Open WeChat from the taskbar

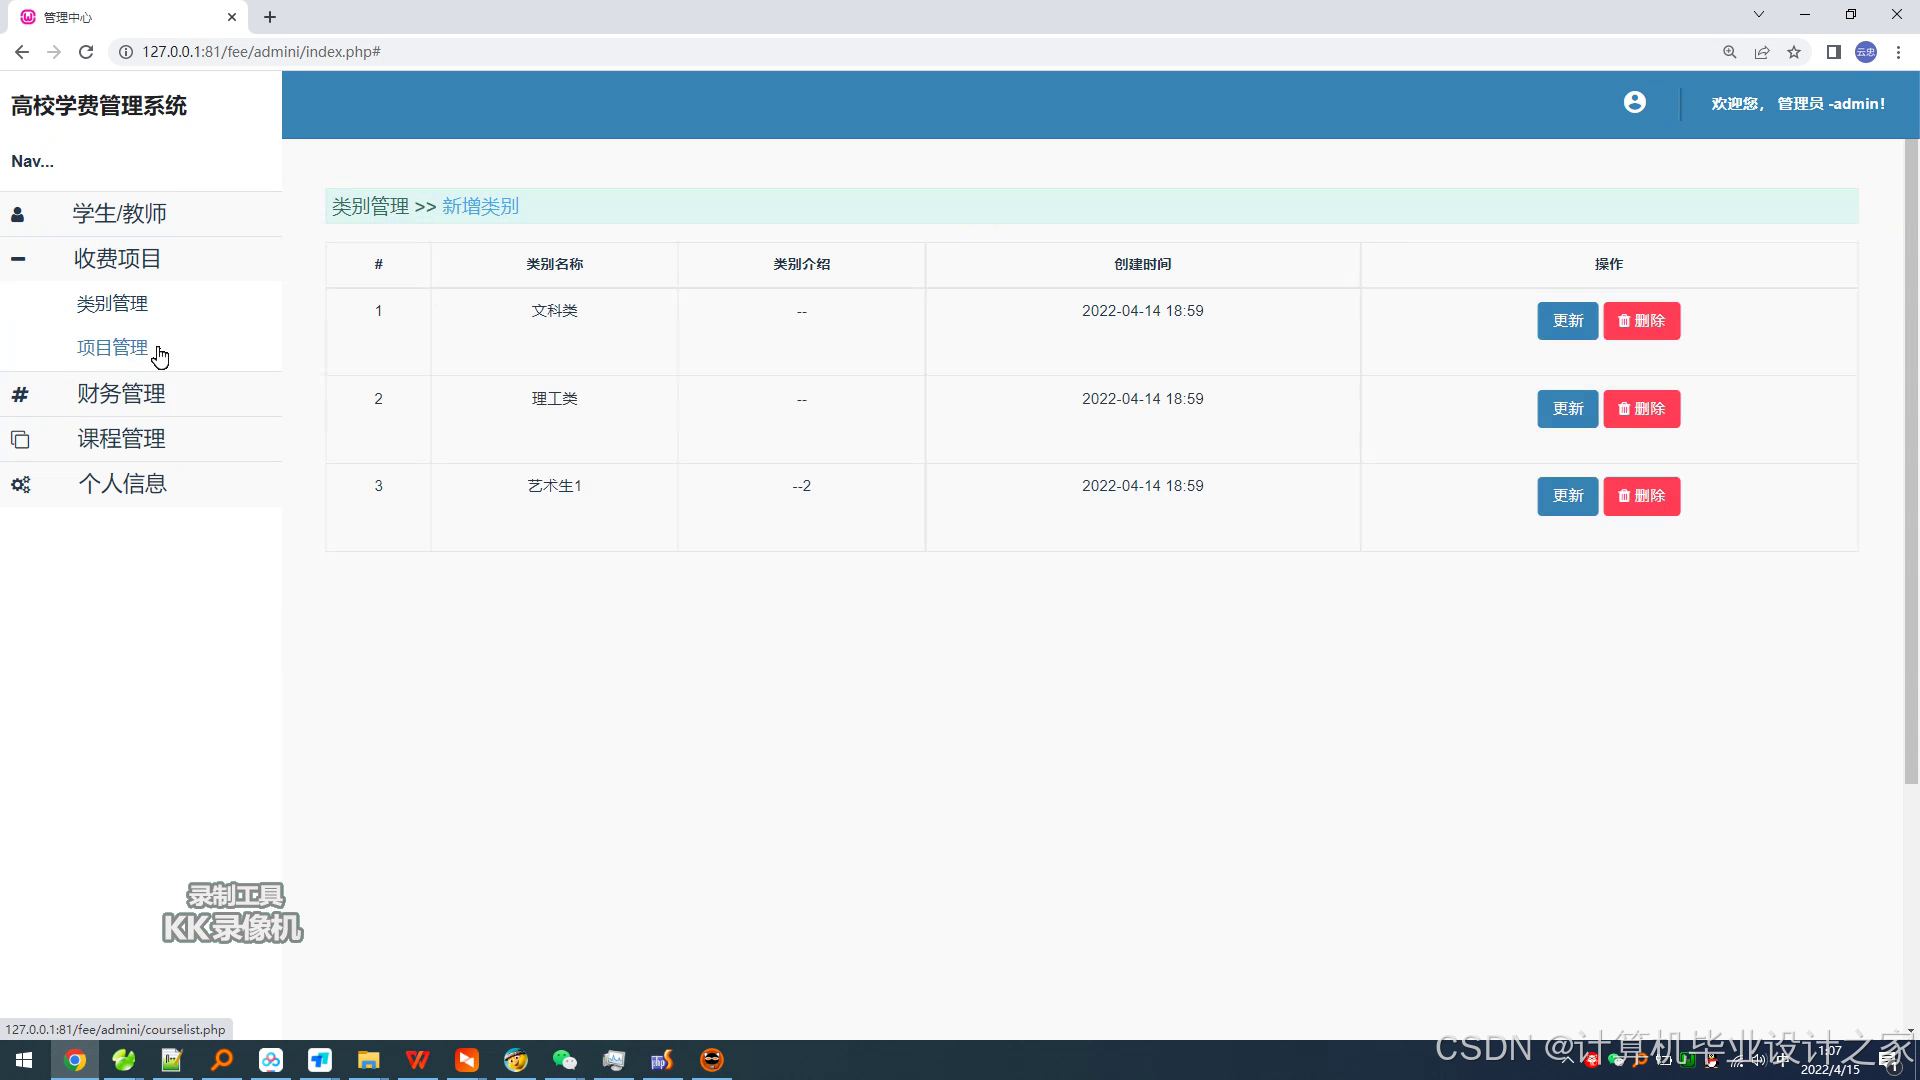pos(564,1060)
